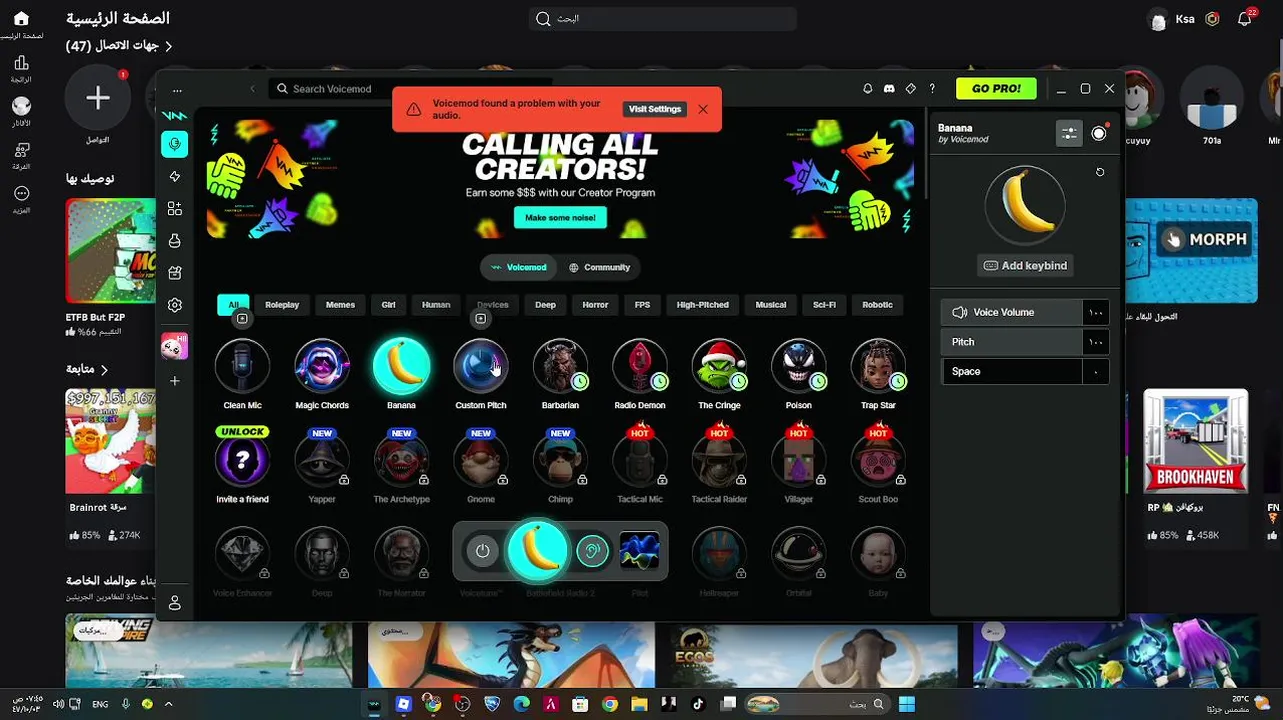Image resolution: width=1283 pixels, height=720 pixels.
Task: Select the Sci-Fi category tab
Action: [824, 305]
